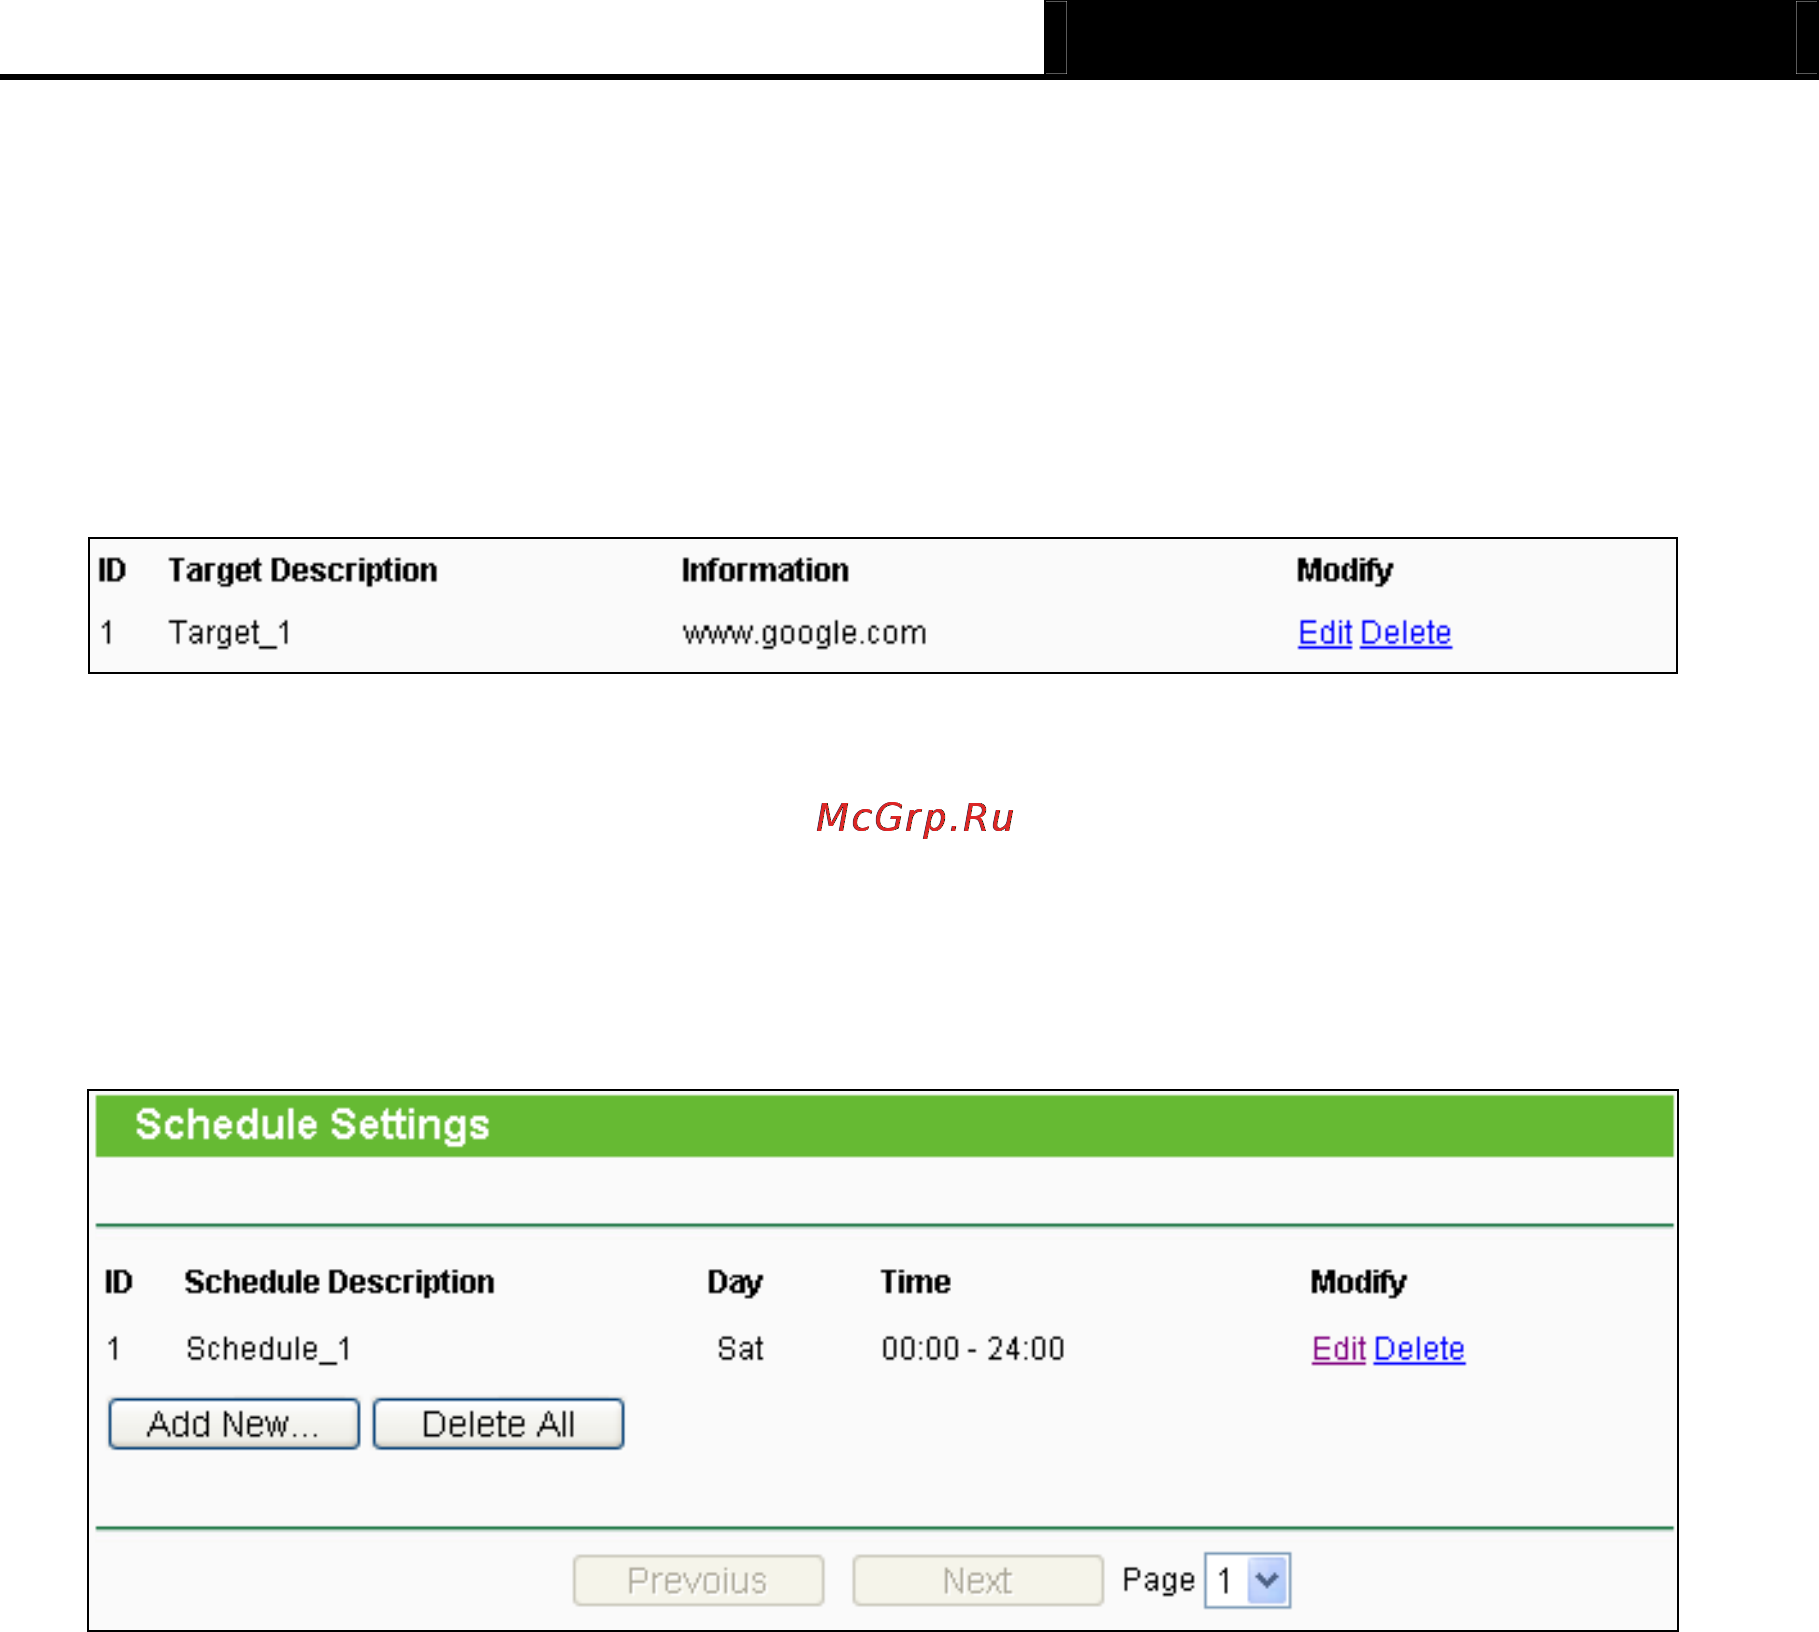This screenshot has height=1632, width=1819.
Task: Click the Next page button
Action: (978, 1580)
